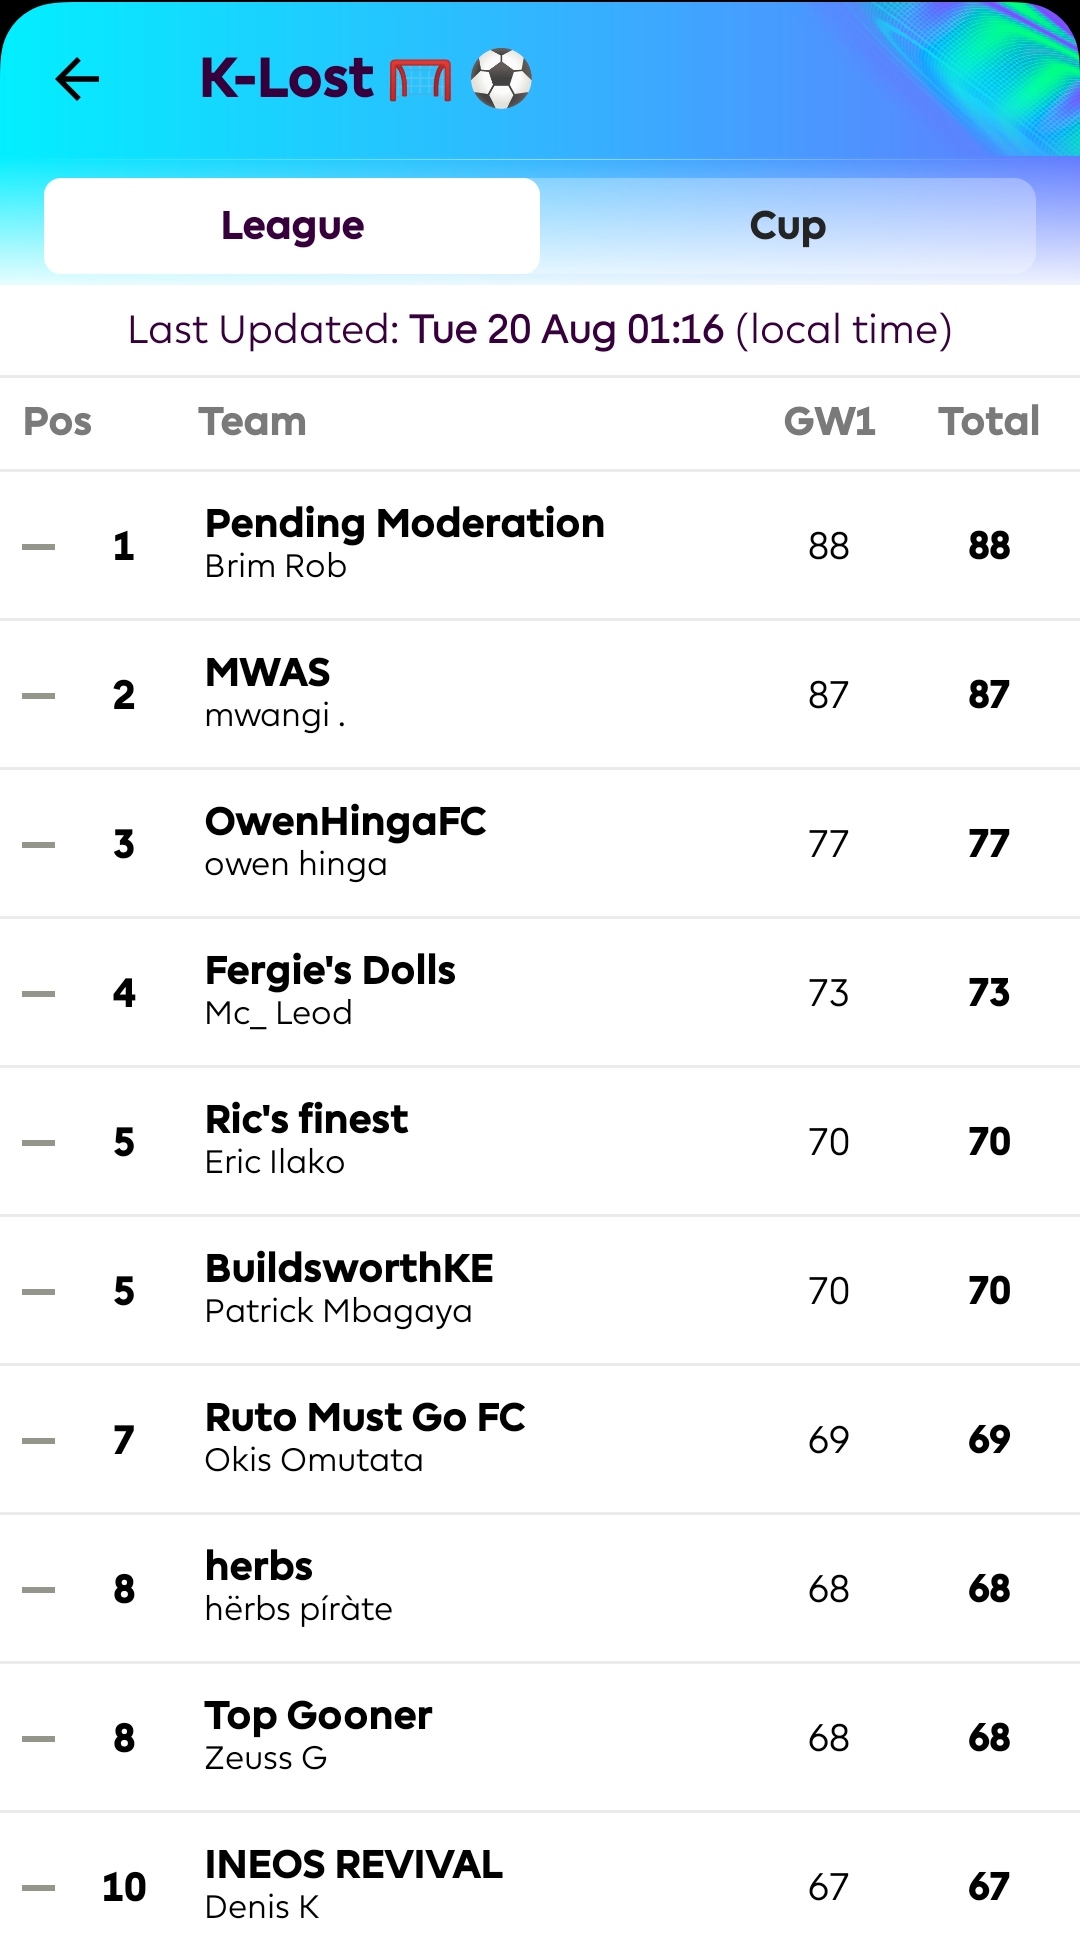Click the rank dash icon next to INEOS REVIVAL
Viewport: 1080px width, 1956px height.
click(x=39, y=1887)
